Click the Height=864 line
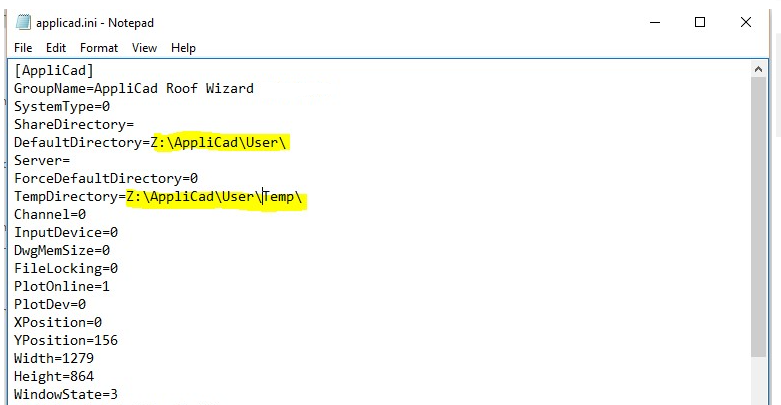 coord(54,376)
